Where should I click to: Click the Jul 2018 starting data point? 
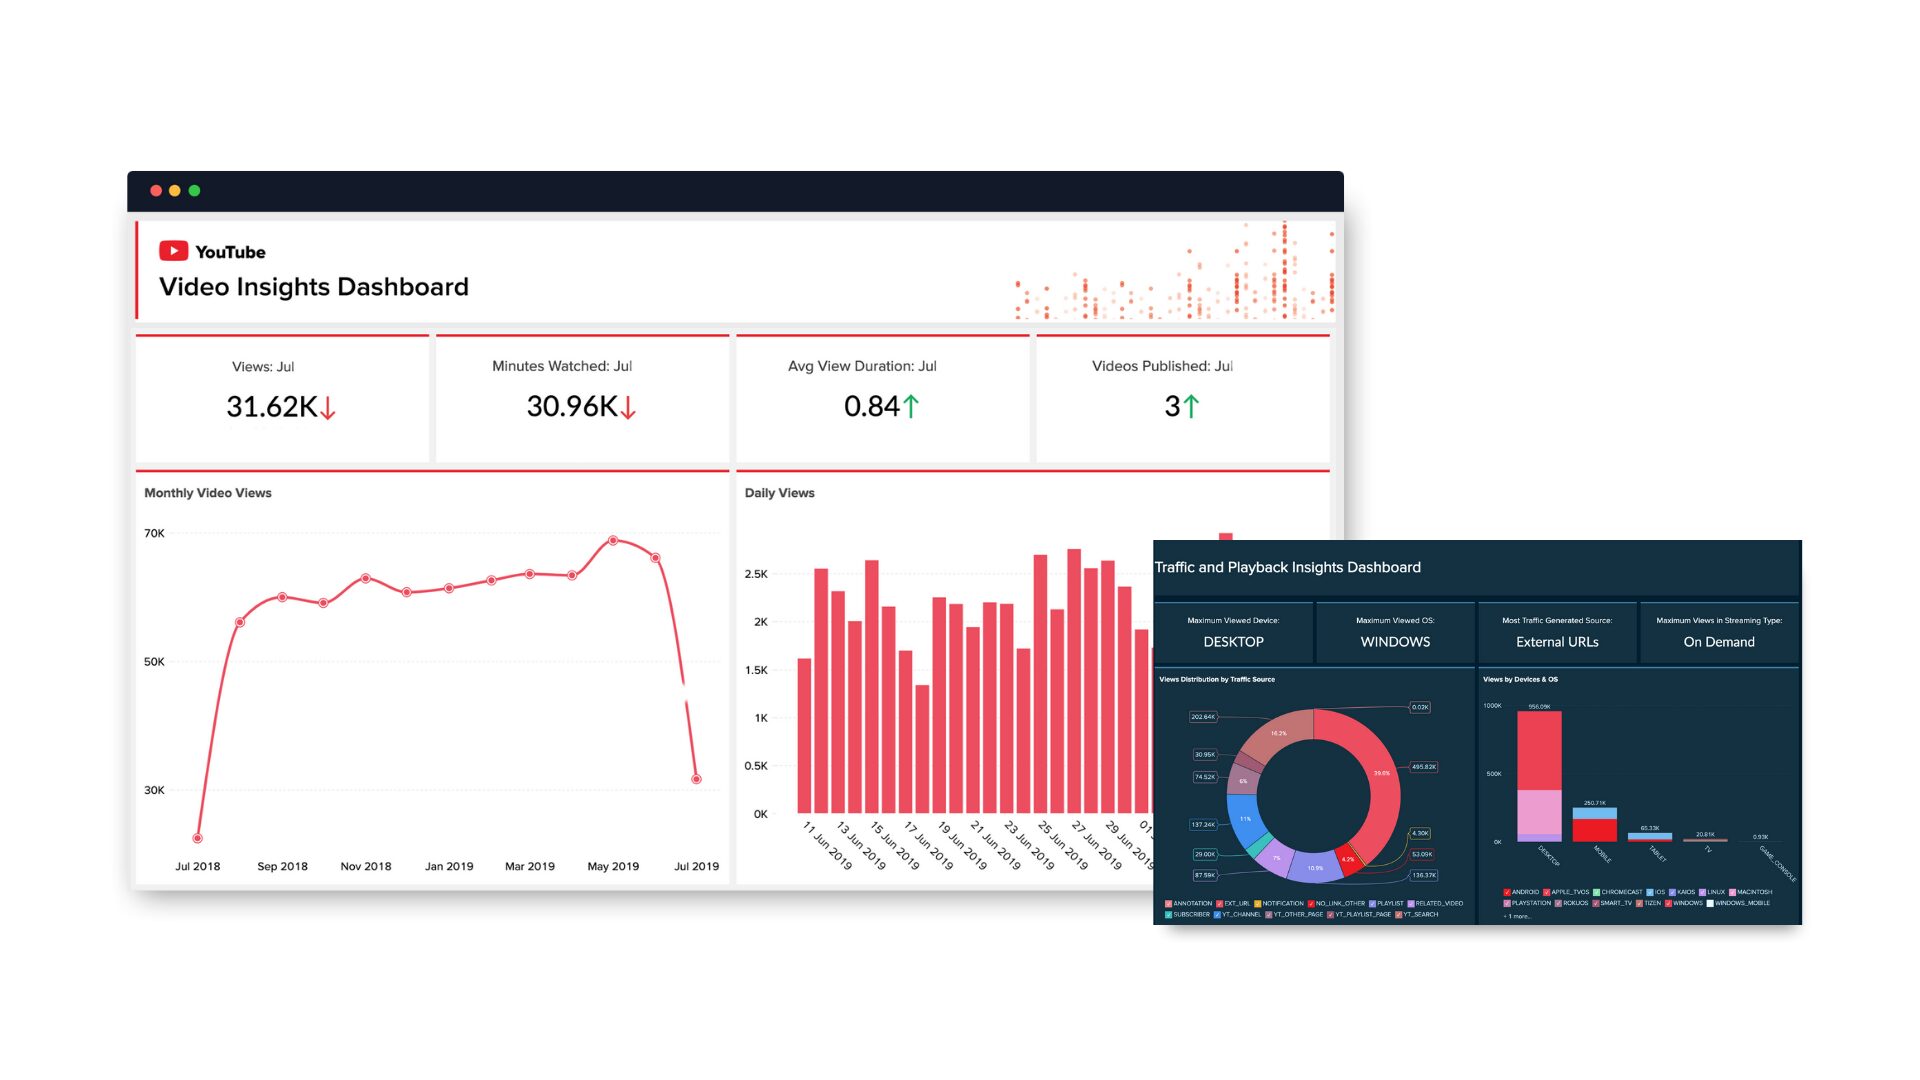[198, 838]
